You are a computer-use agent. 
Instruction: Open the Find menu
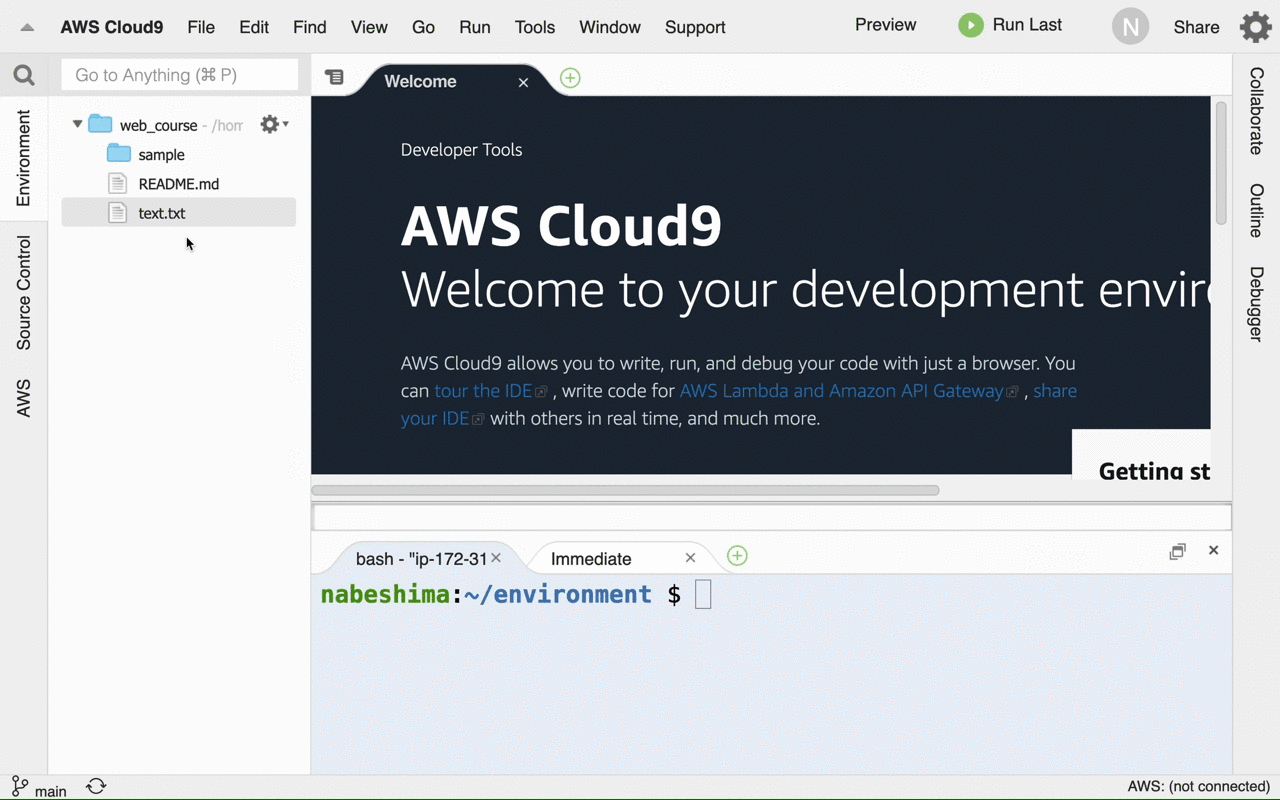coord(310,27)
